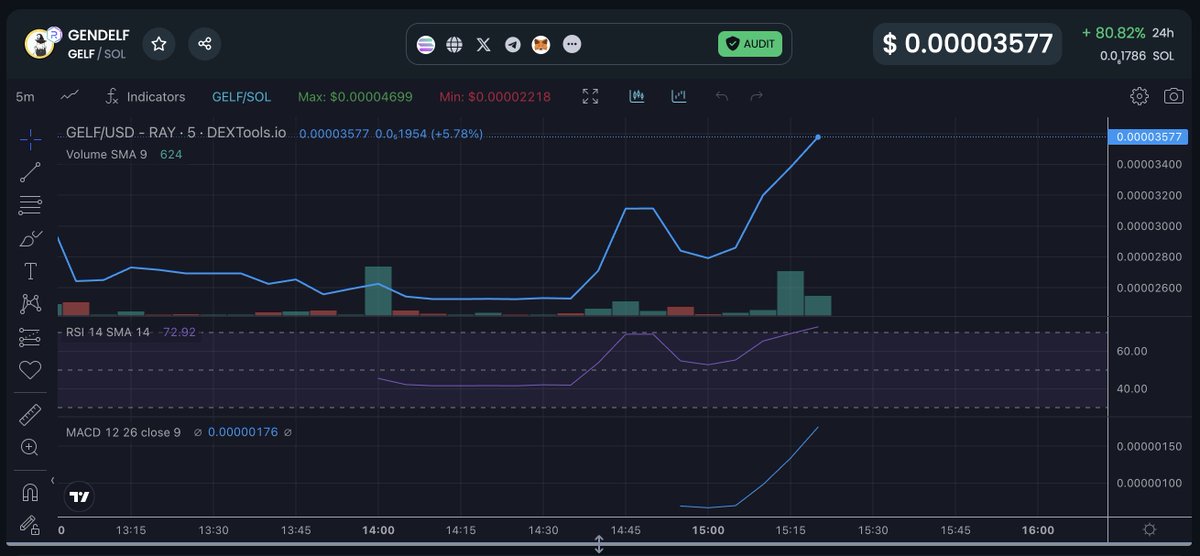The image size is (1200, 556).
Task: Click the share icon next to GENDELF
Action: point(205,44)
